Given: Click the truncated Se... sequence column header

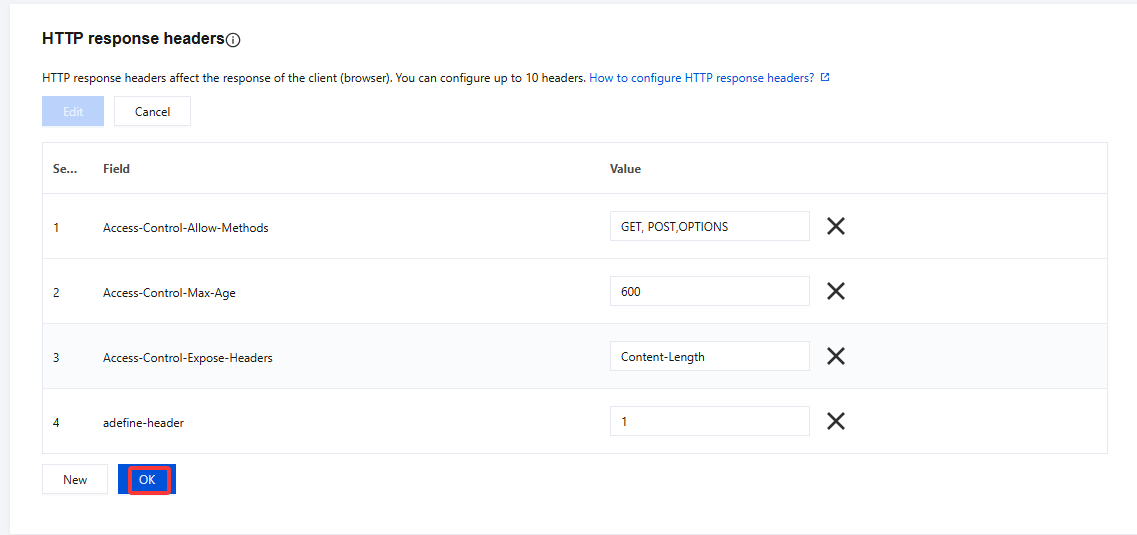Looking at the screenshot, I should click(x=65, y=169).
